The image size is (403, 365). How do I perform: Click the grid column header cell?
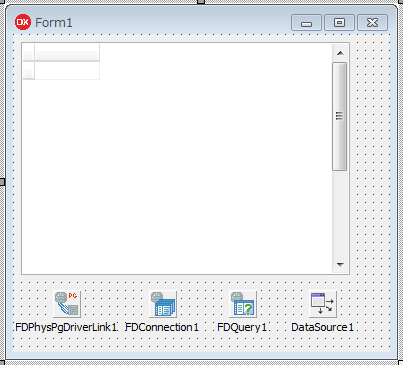pyautogui.click(x=67, y=53)
